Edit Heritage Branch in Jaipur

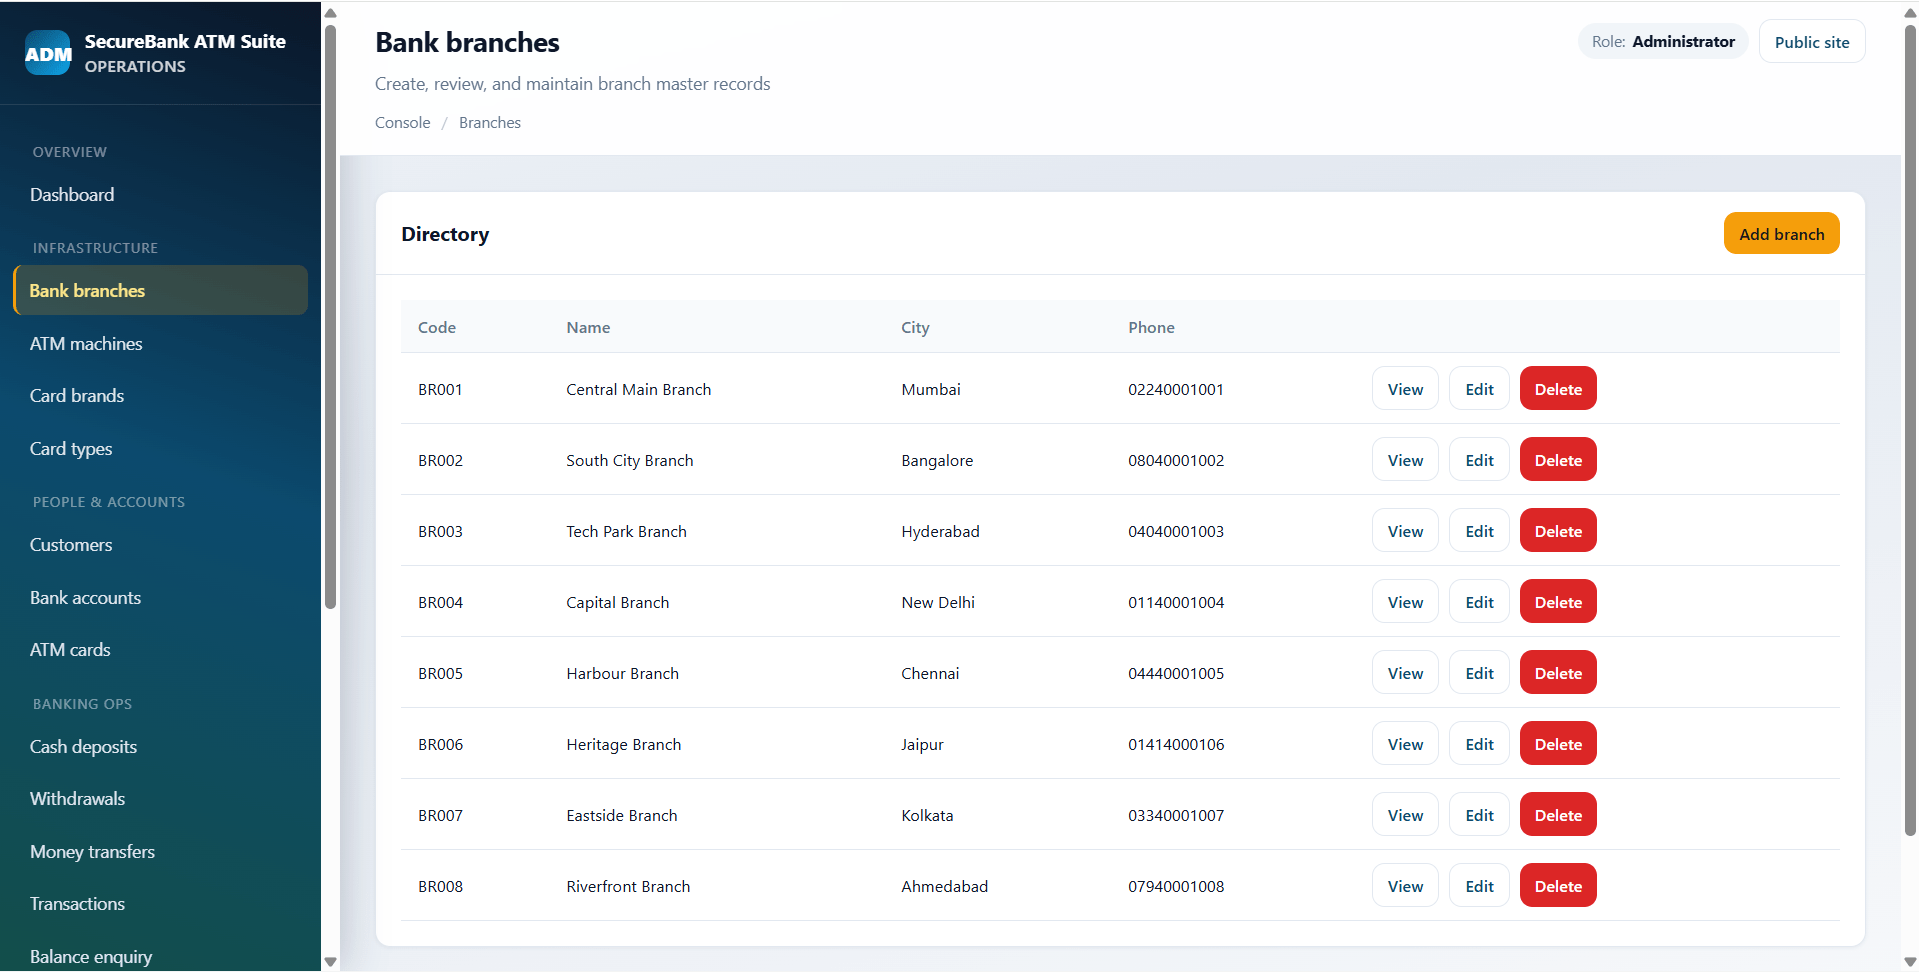(x=1479, y=744)
